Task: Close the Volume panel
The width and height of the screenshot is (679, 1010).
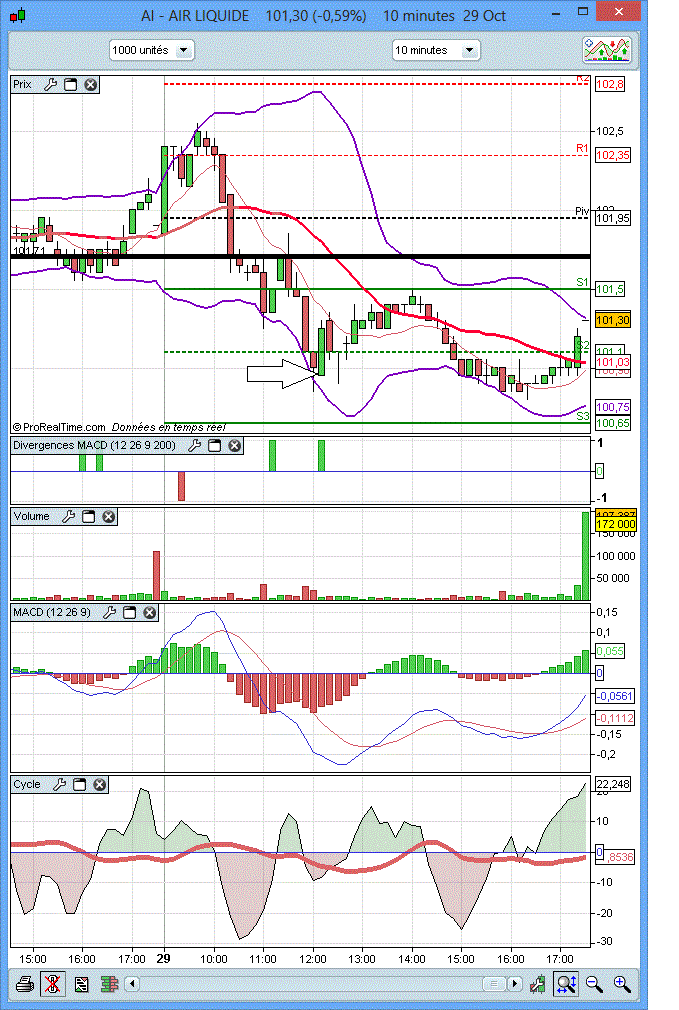Action: click(109, 517)
